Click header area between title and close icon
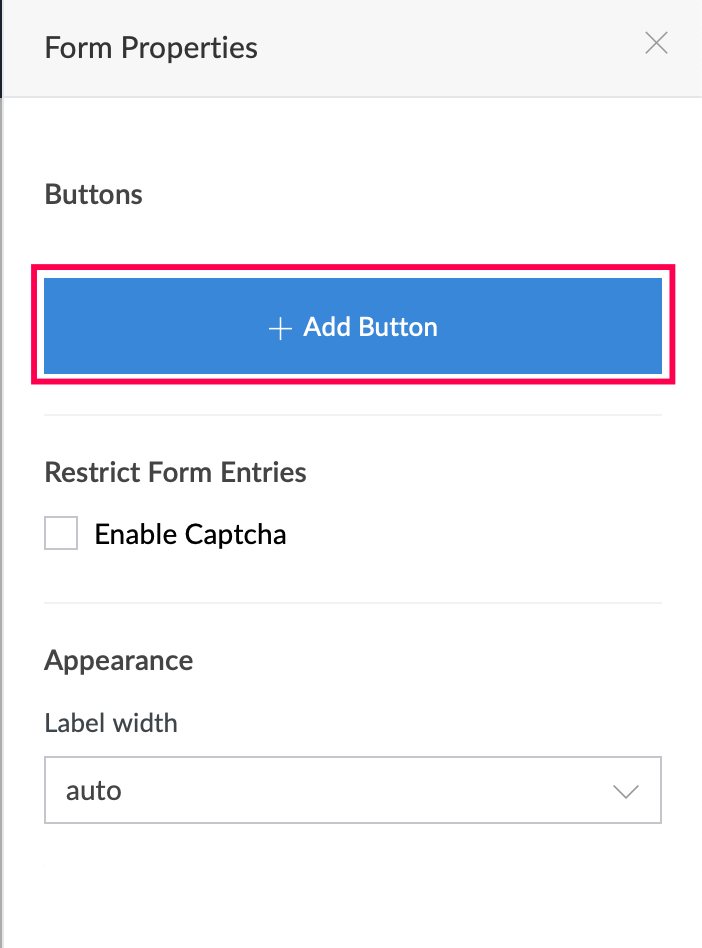Viewport: 702px width, 948px height. click(x=450, y=48)
